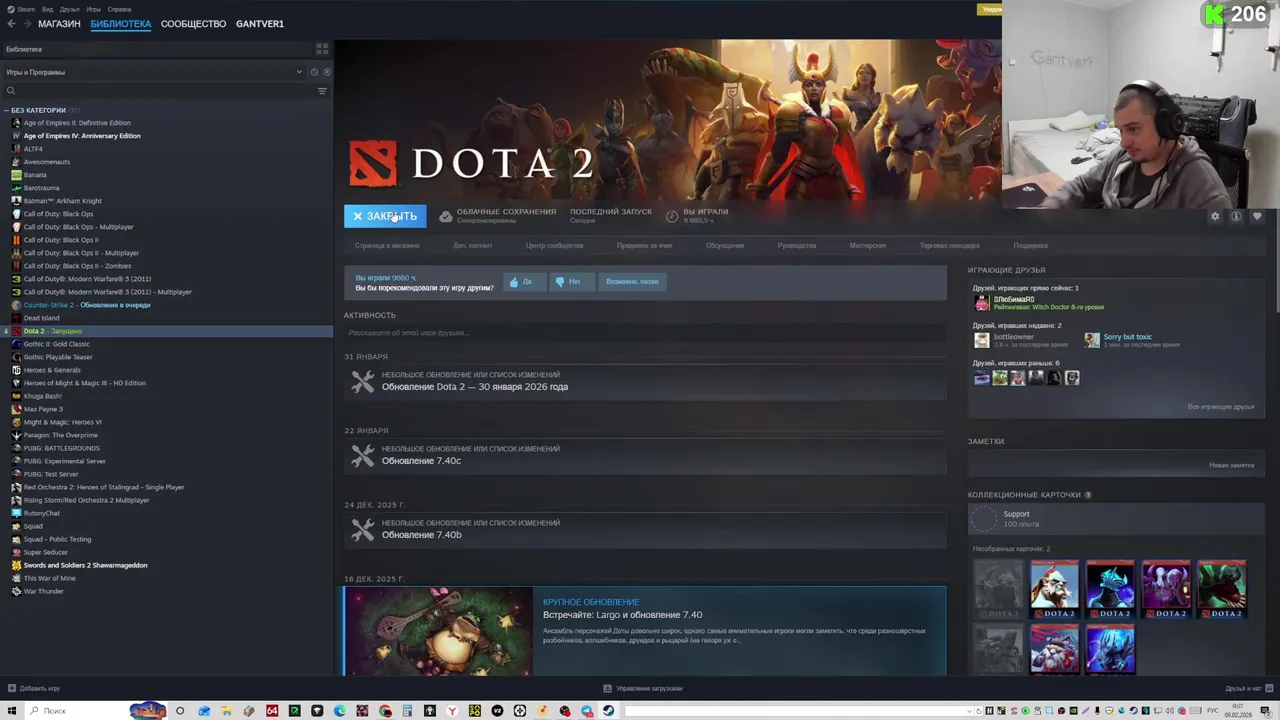The height and width of the screenshot is (720, 1280).
Task: Select Barotrauma in game list
Action: click(x=41, y=188)
